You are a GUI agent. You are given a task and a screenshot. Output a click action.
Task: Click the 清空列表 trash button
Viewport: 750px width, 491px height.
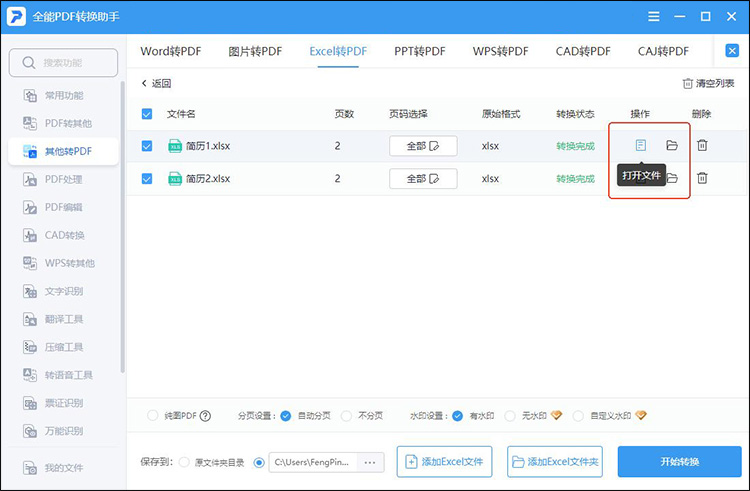point(708,84)
